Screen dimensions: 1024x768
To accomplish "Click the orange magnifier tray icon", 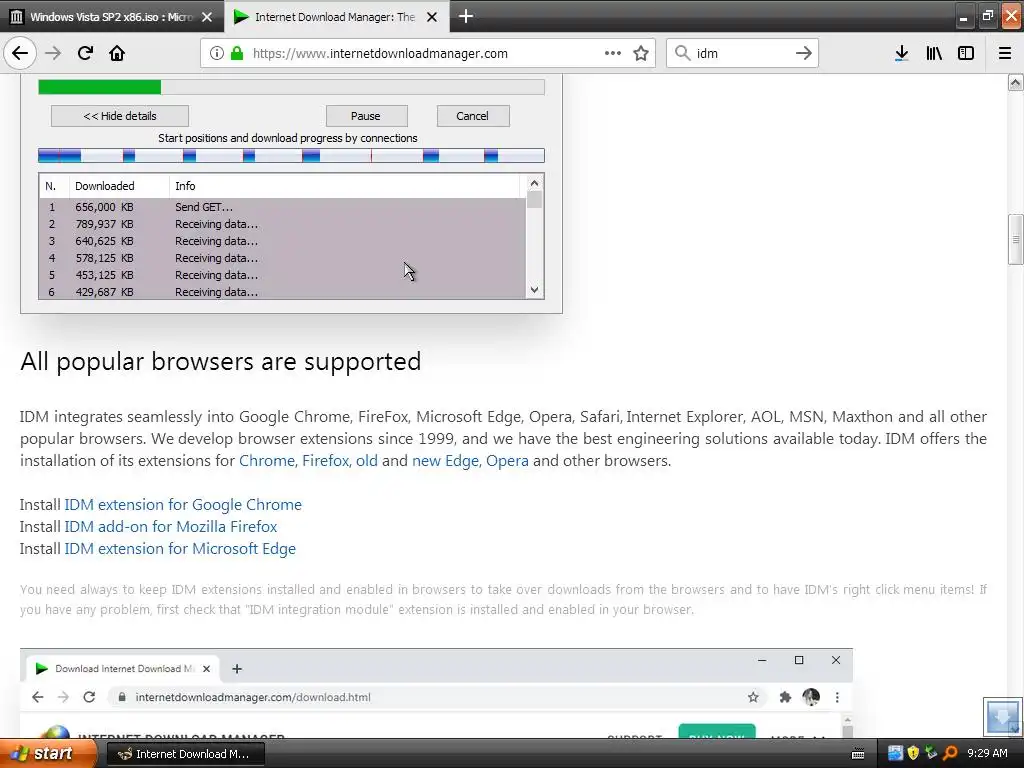I will [x=950, y=753].
